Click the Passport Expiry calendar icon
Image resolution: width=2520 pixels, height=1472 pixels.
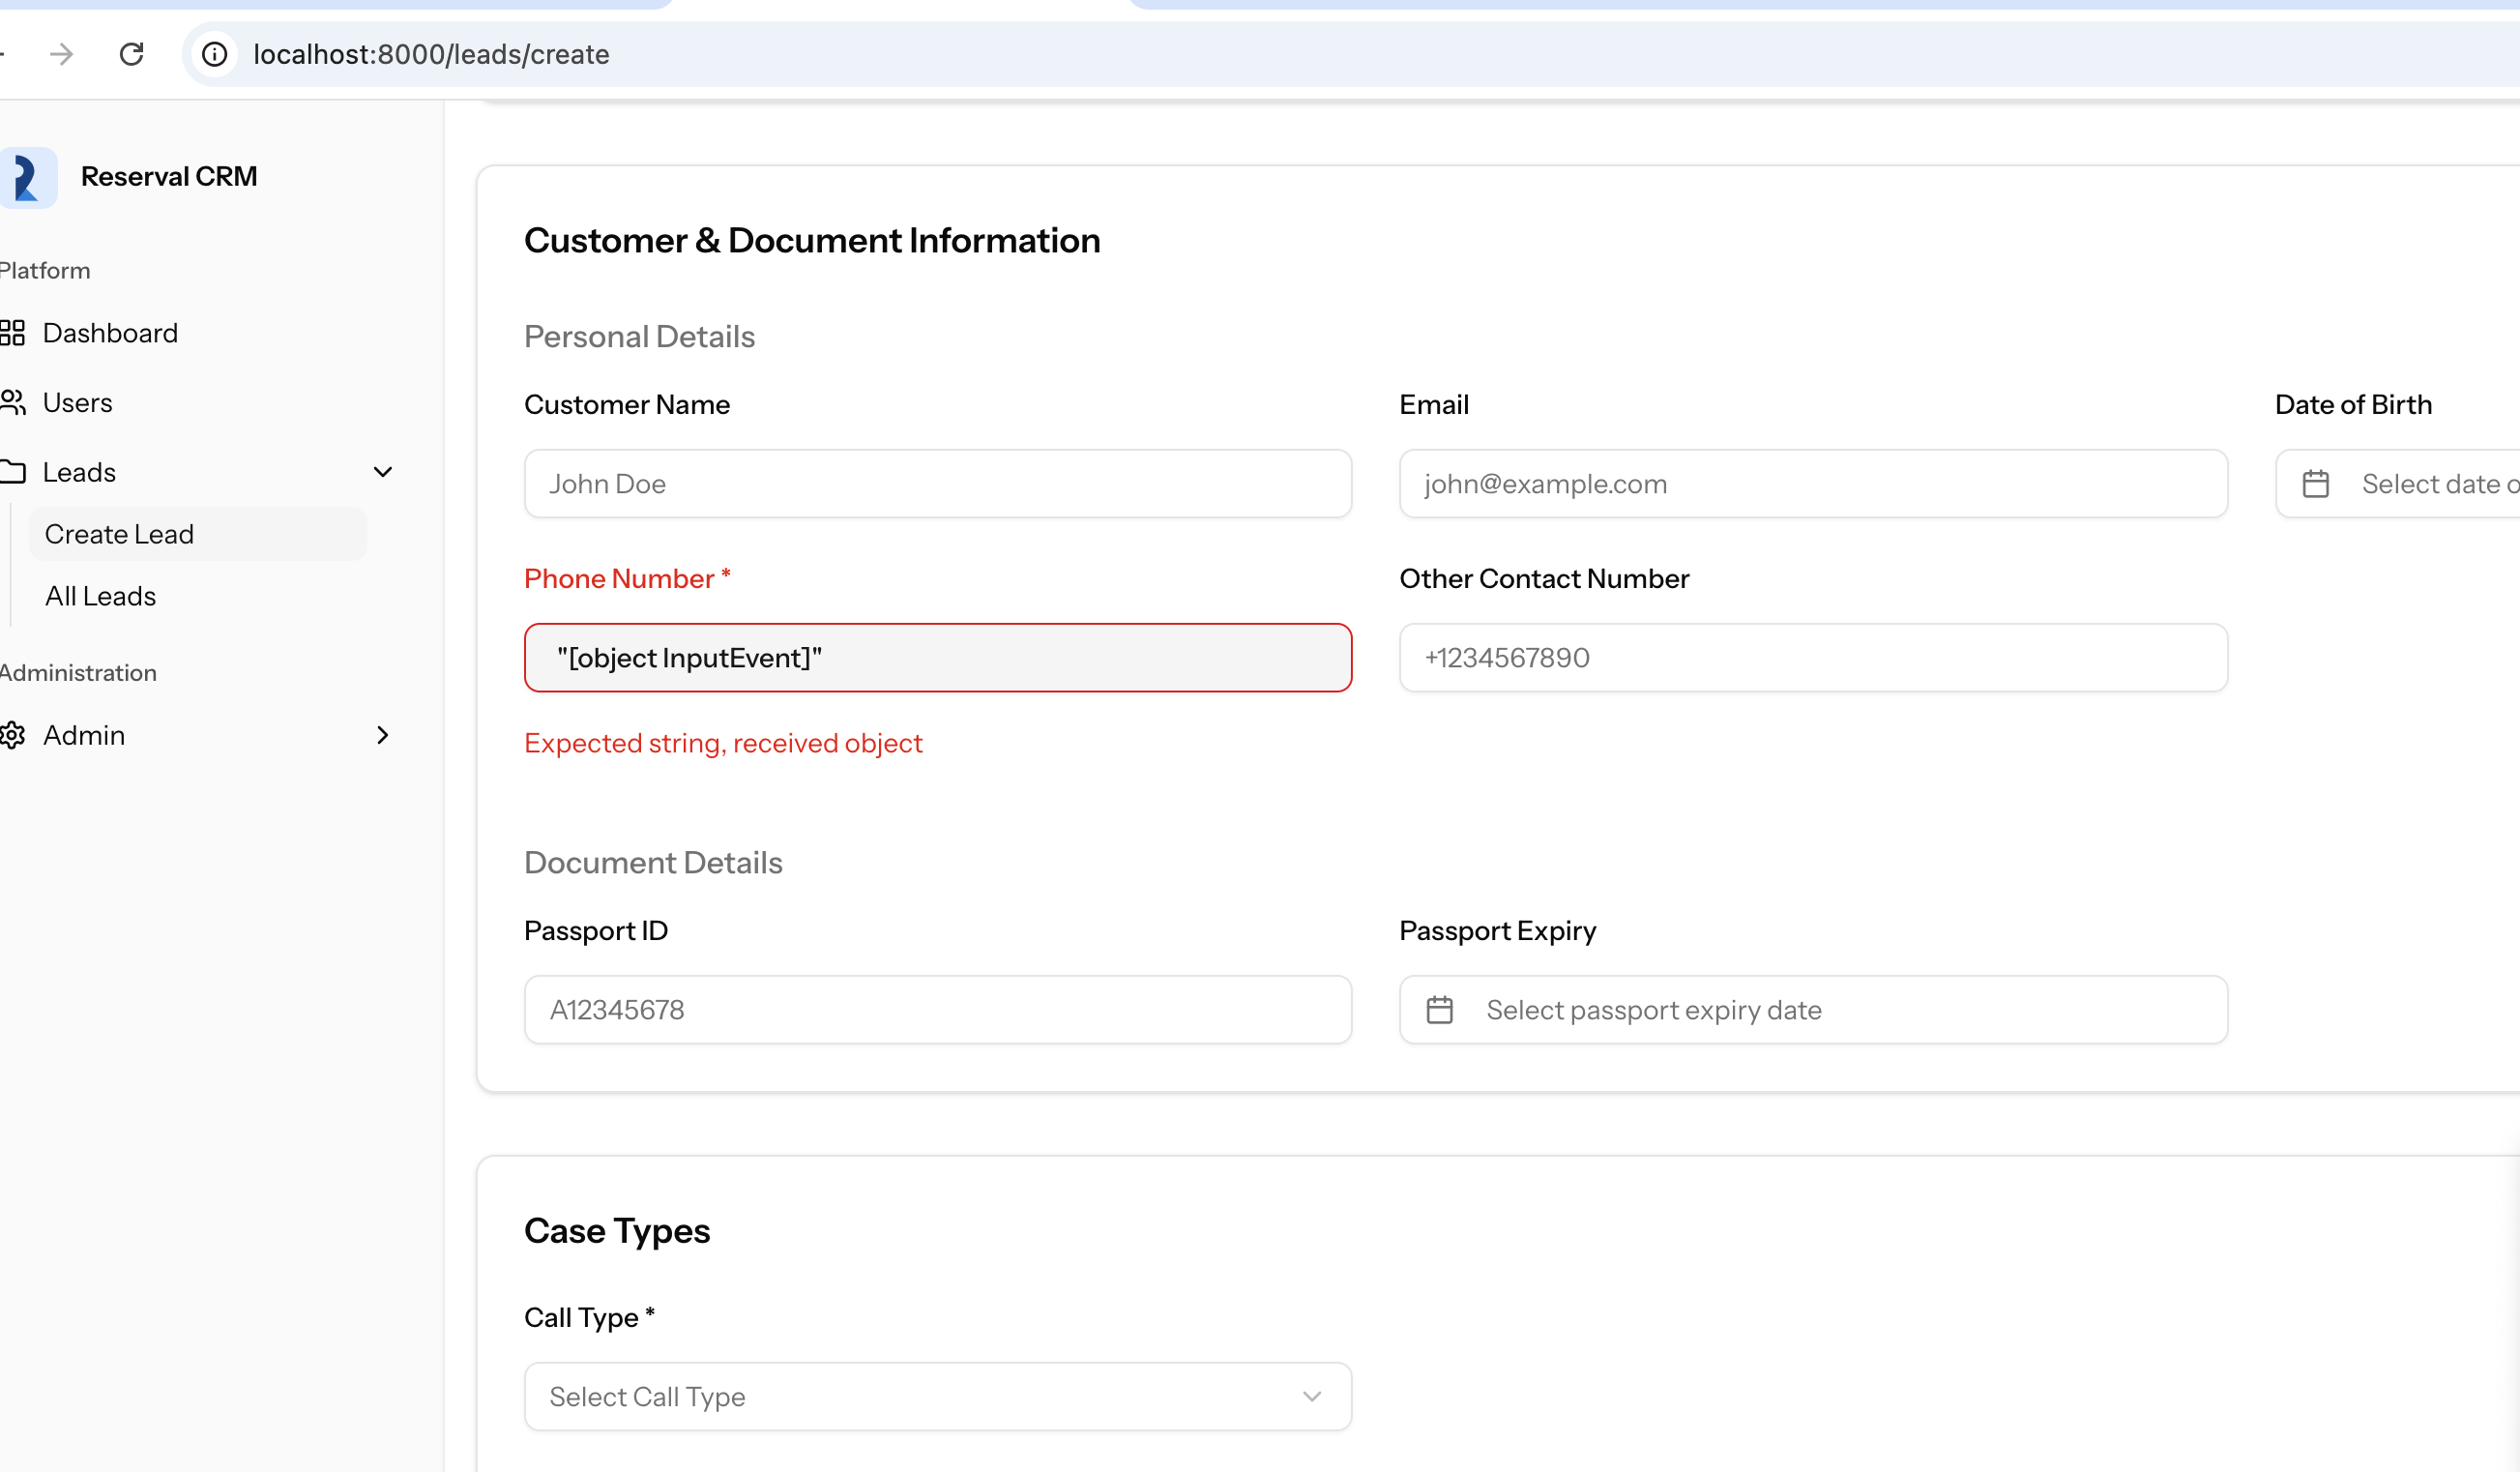tap(1439, 1010)
